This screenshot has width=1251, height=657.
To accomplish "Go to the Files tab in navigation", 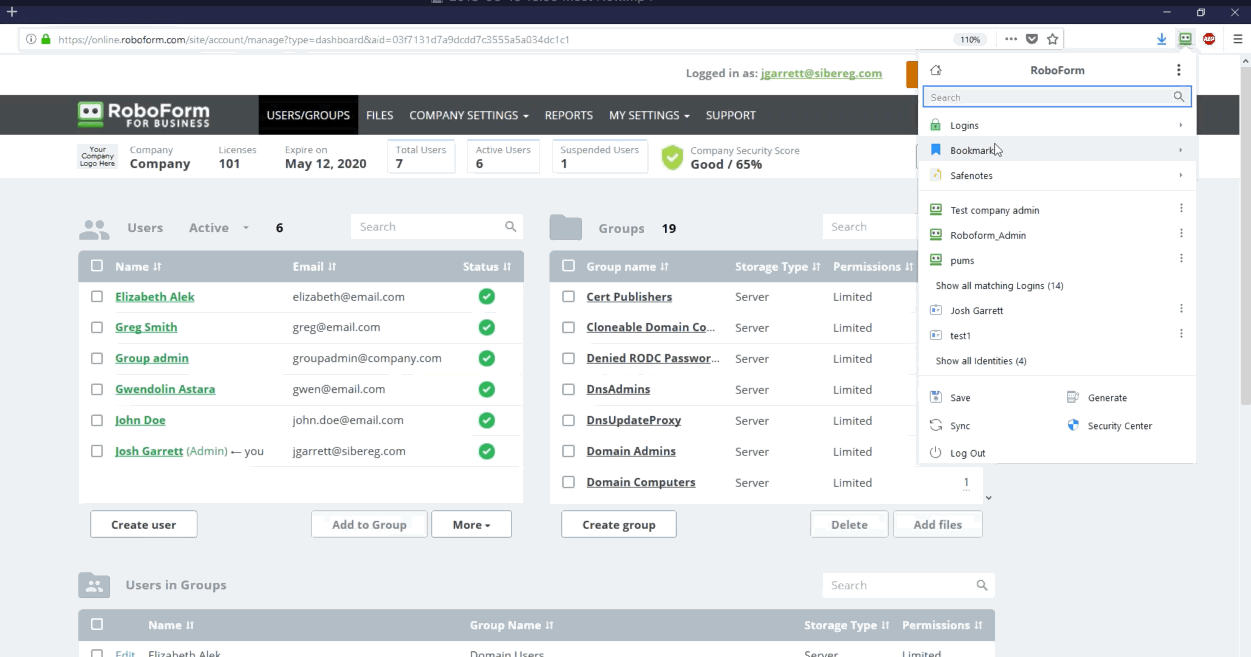I will point(379,115).
